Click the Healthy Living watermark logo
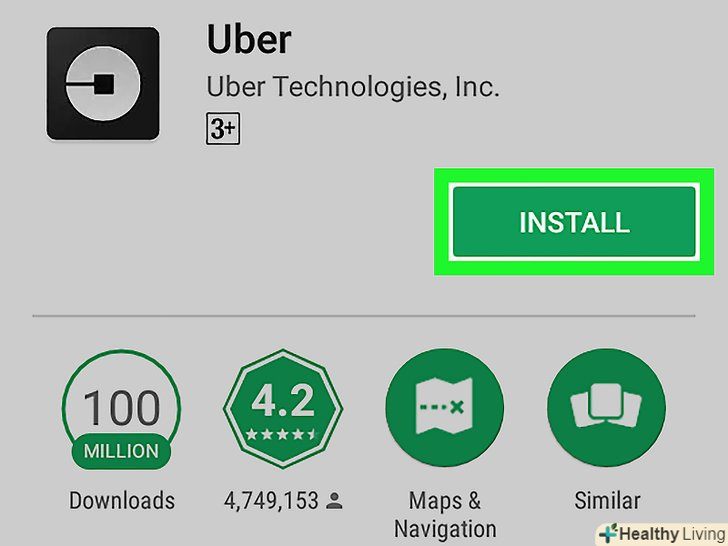Image resolution: width=728 pixels, height=546 pixels. click(662, 534)
